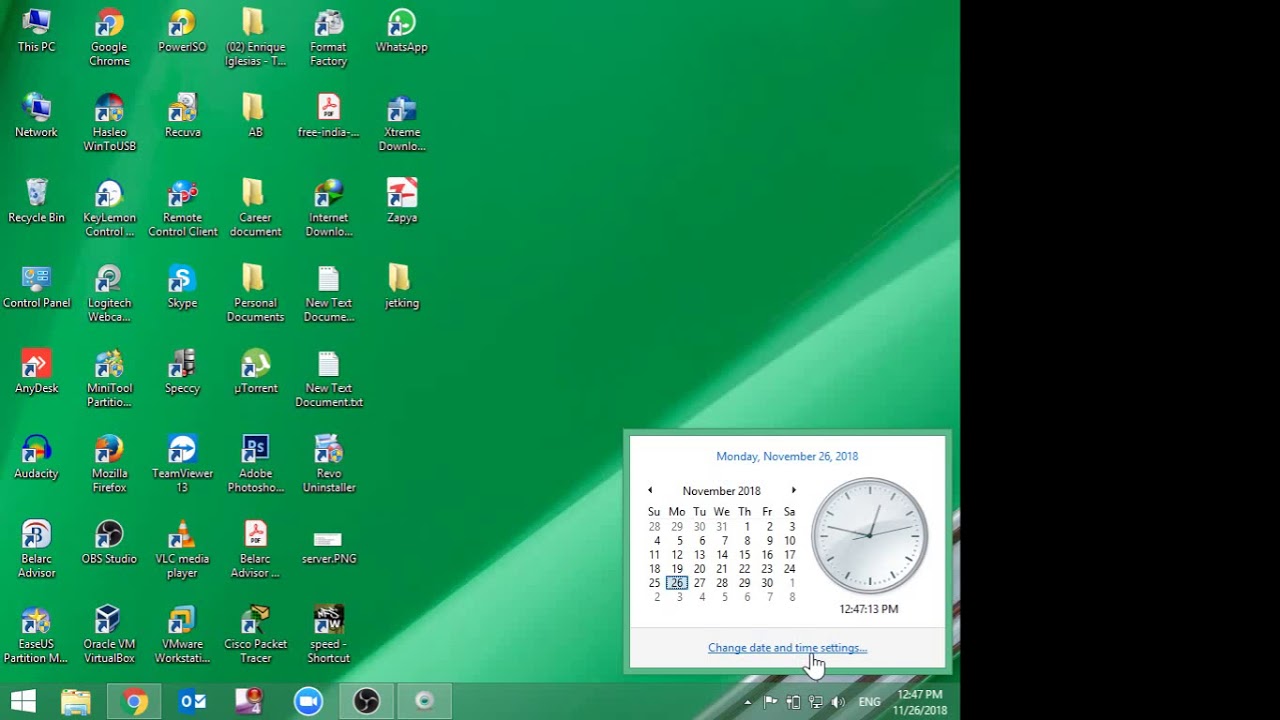The image size is (1280, 720).
Task: Open the This PC desktop icon
Action: pyautogui.click(x=36, y=31)
